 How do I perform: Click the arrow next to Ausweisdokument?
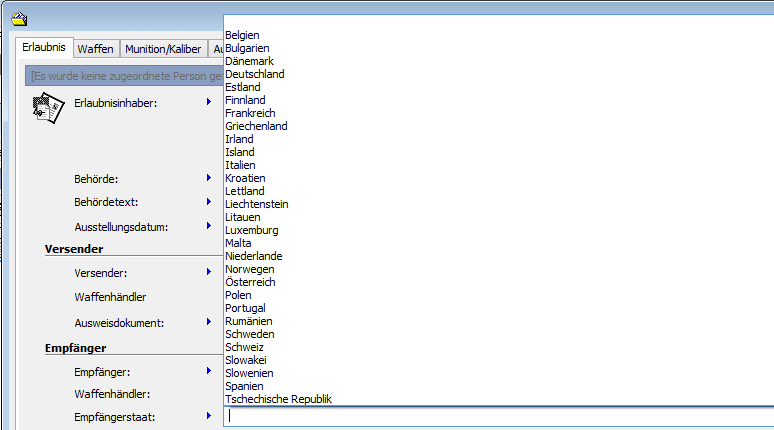pyautogui.click(x=209, y=322)
